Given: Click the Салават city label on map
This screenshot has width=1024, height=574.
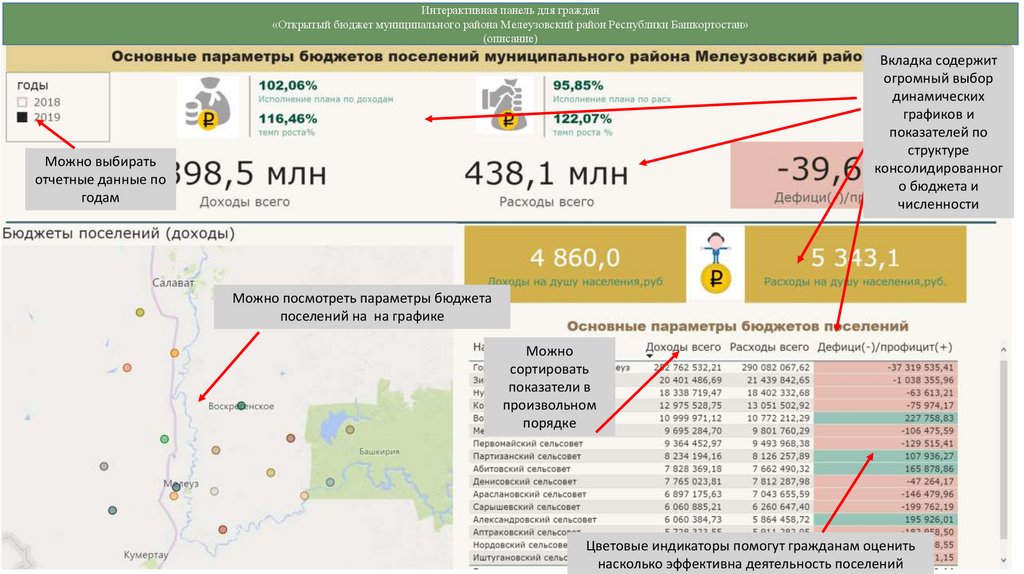Looking at the screenshot, I should [173, 283].
